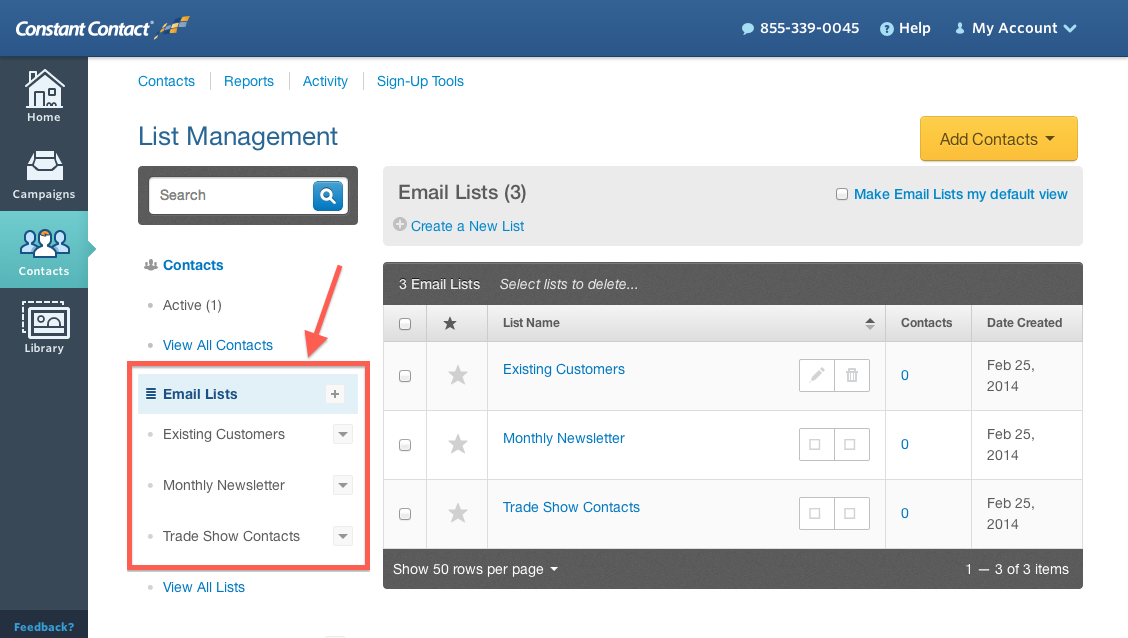Click the trash icon for Existing Customers
1128x638 pixels.
pos(852,375)
